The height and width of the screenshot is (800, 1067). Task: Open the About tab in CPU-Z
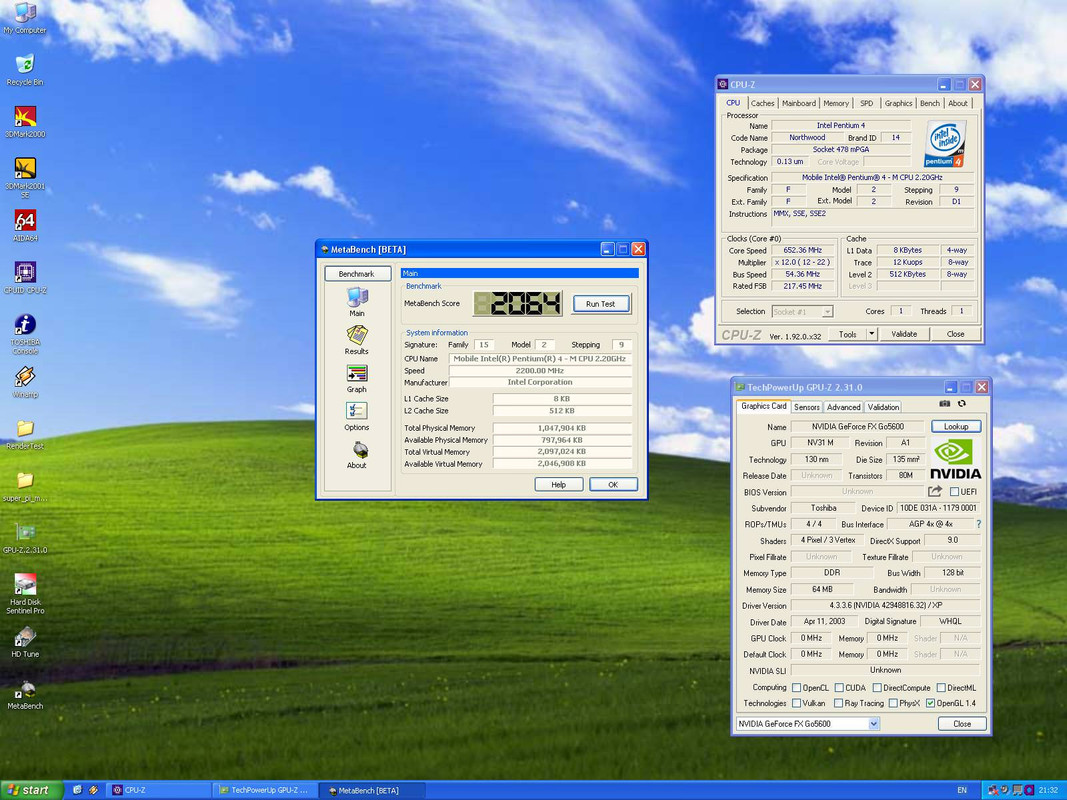pos(957,103)
